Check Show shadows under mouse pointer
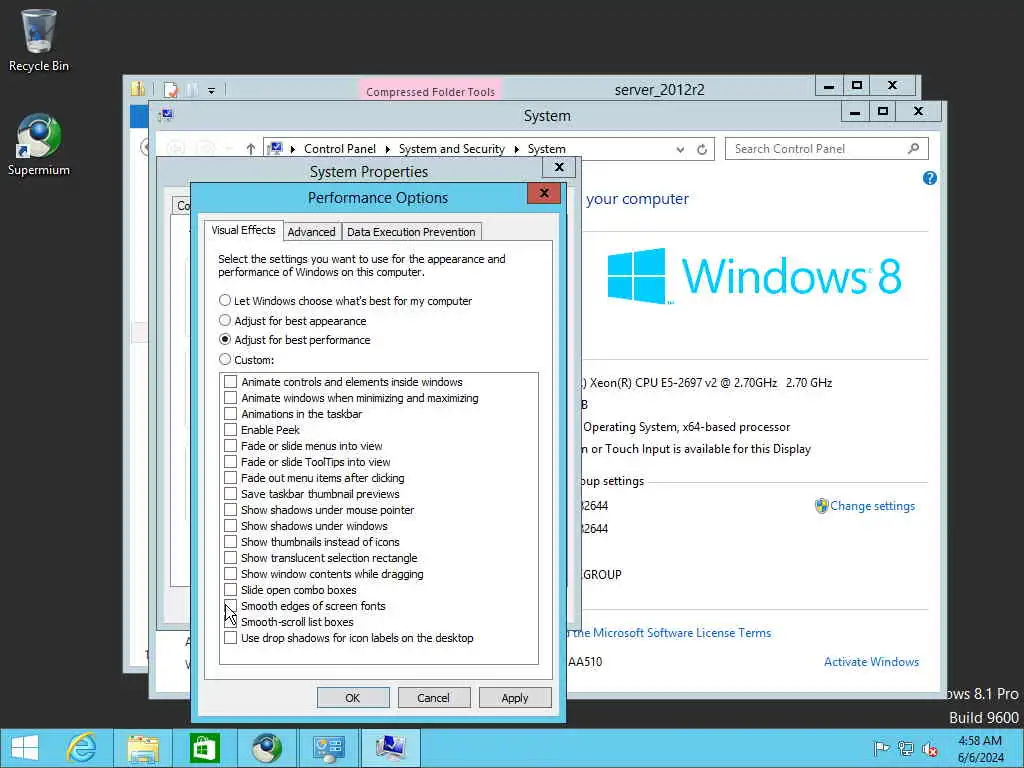 [x=231, y=509]
